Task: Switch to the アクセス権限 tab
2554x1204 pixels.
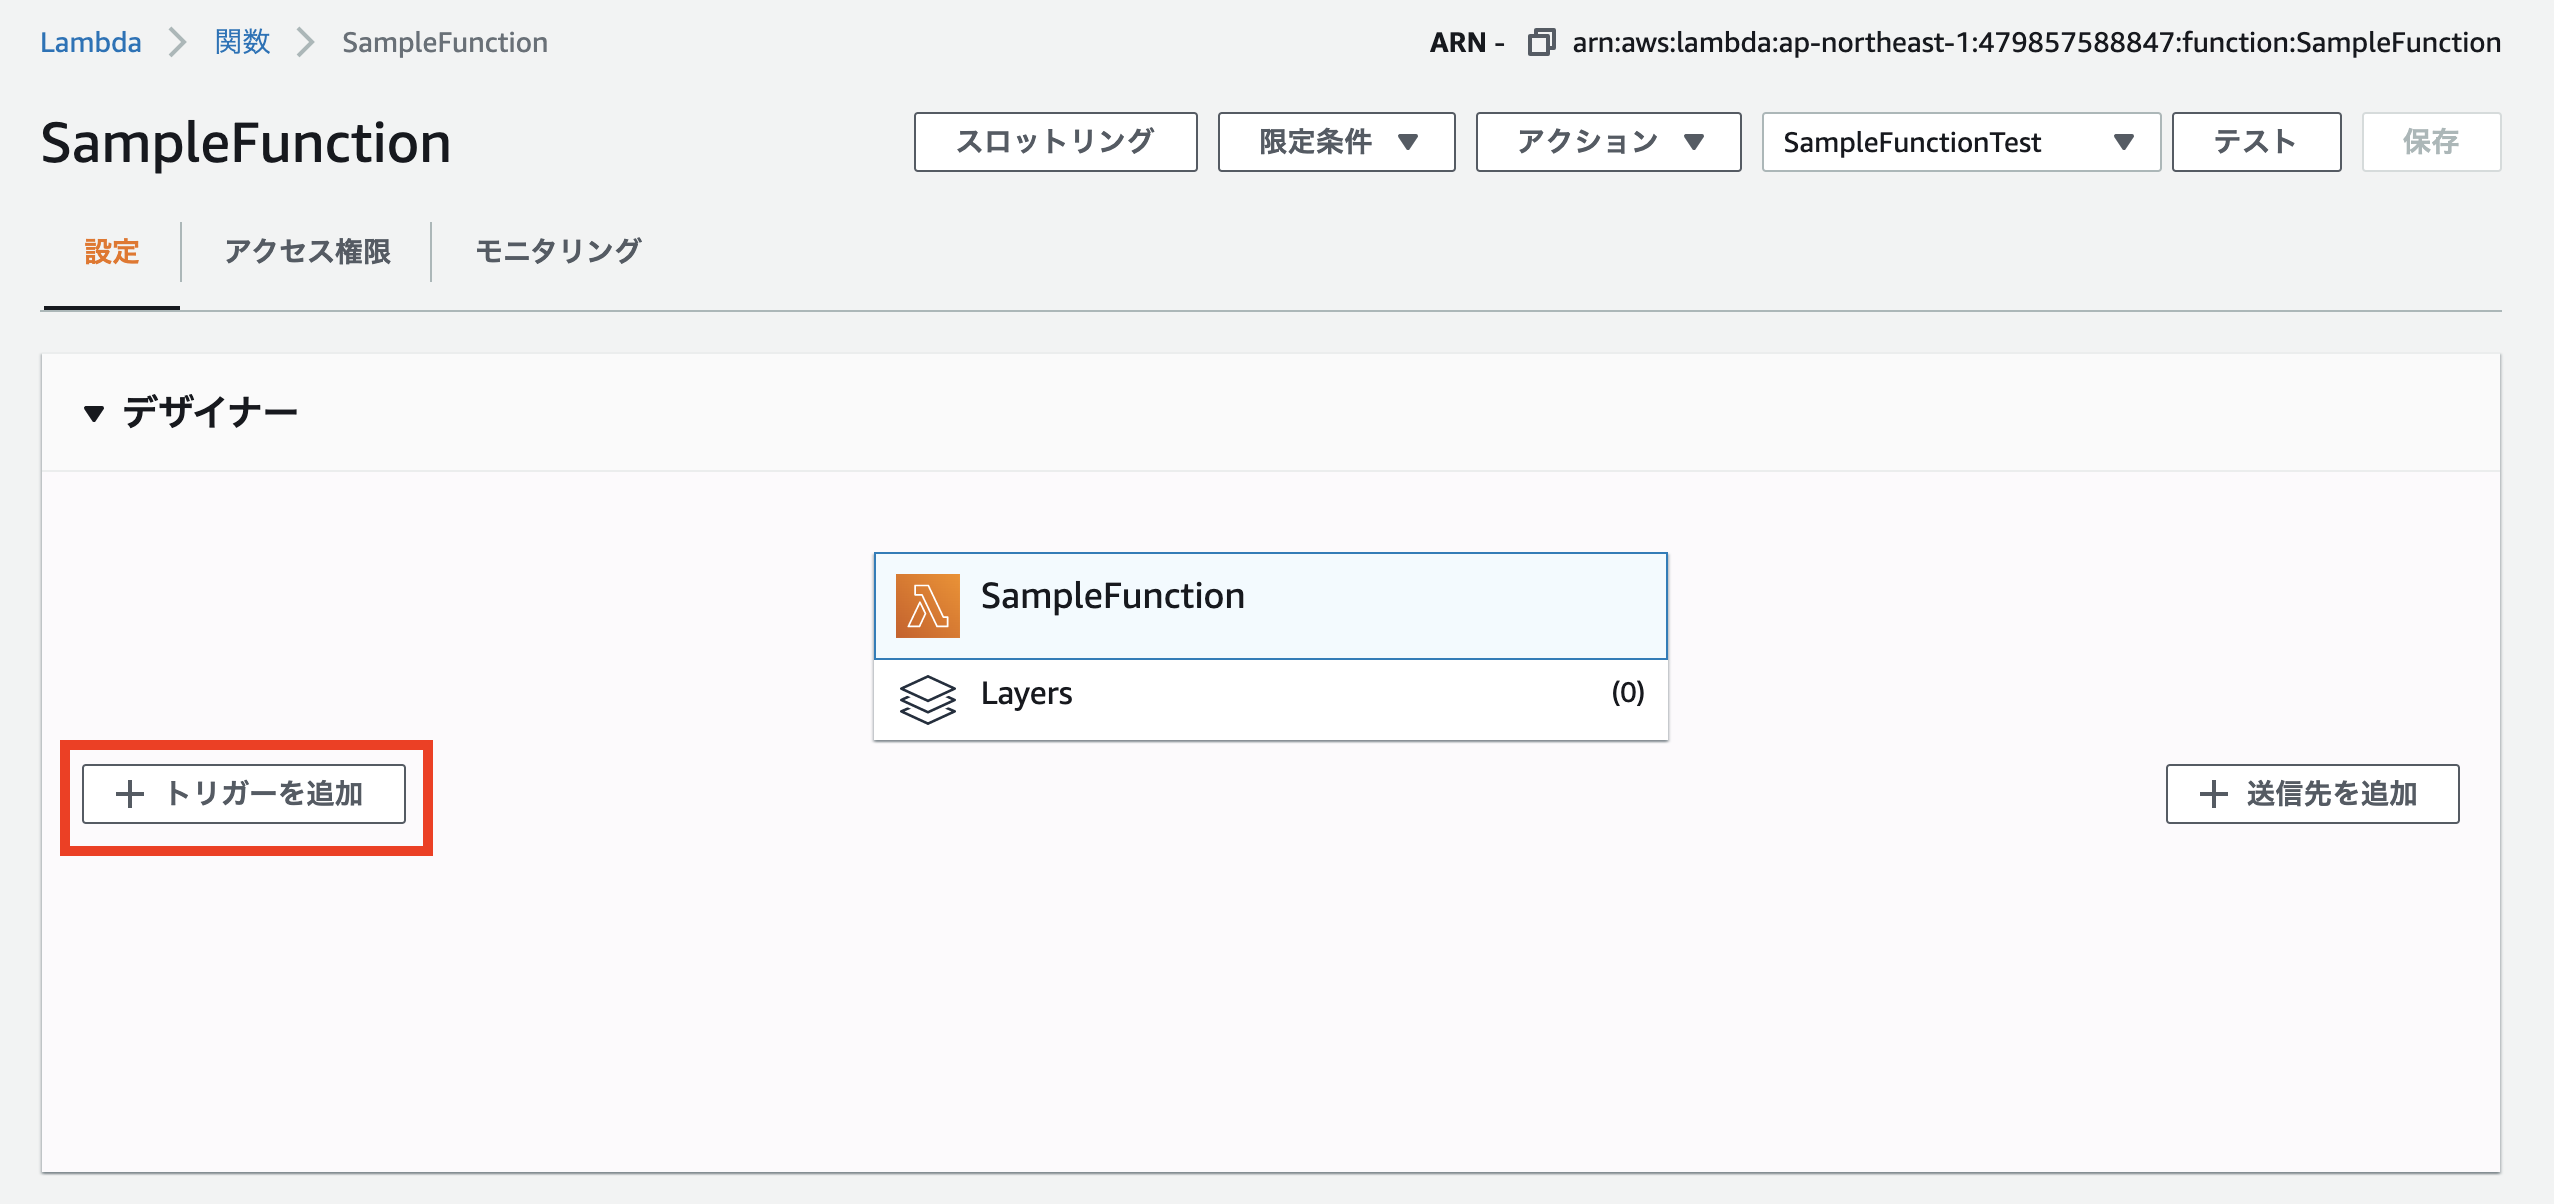Action: (306, 252)
